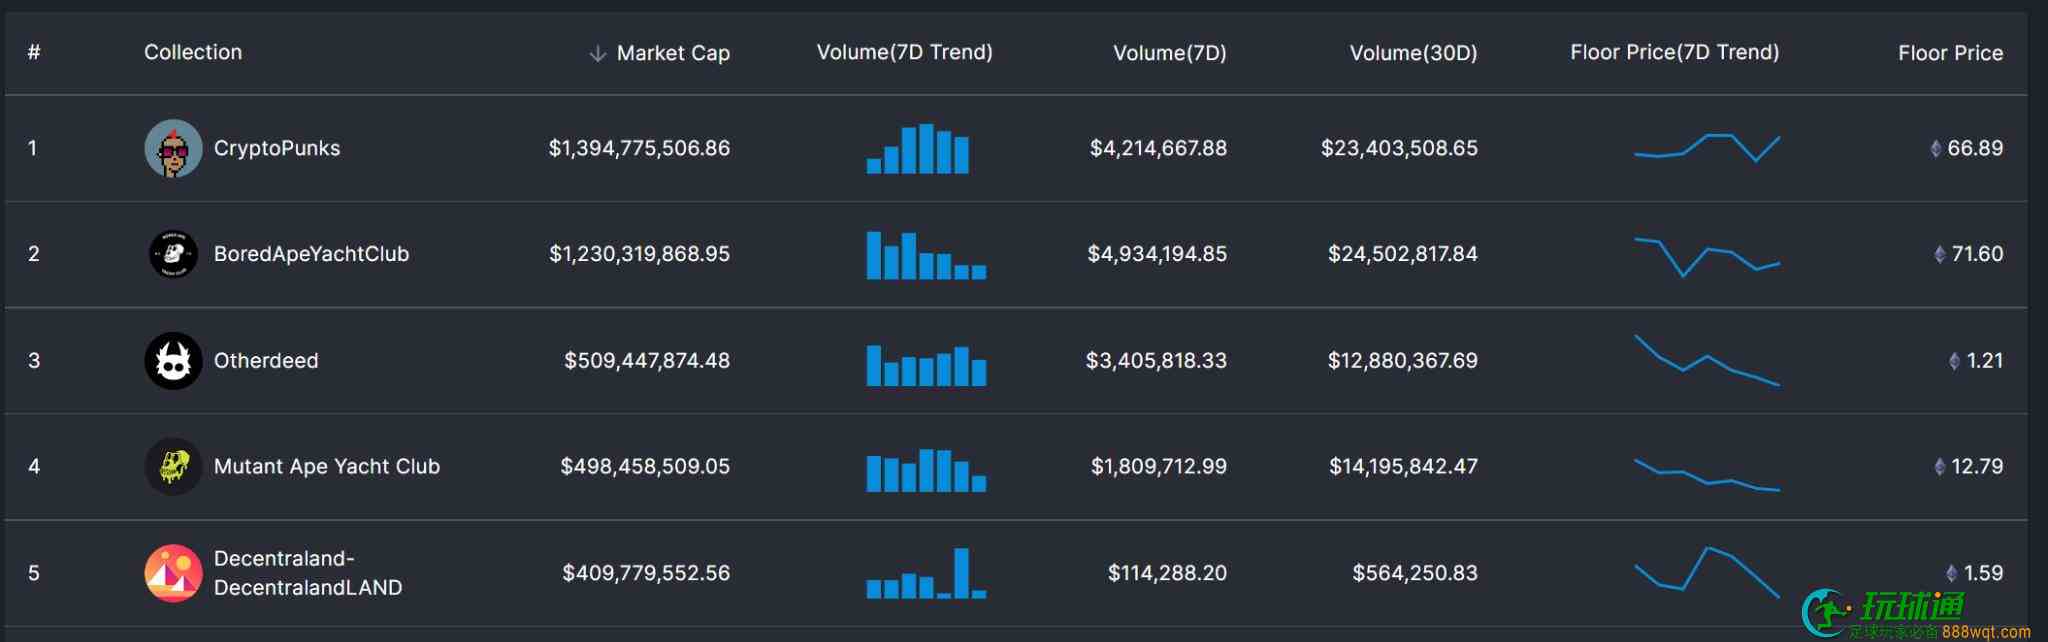The image size is (2048, 642).
Task: Open the Decentraland-DecentralandLAND name link
Action: click(308, 573)
